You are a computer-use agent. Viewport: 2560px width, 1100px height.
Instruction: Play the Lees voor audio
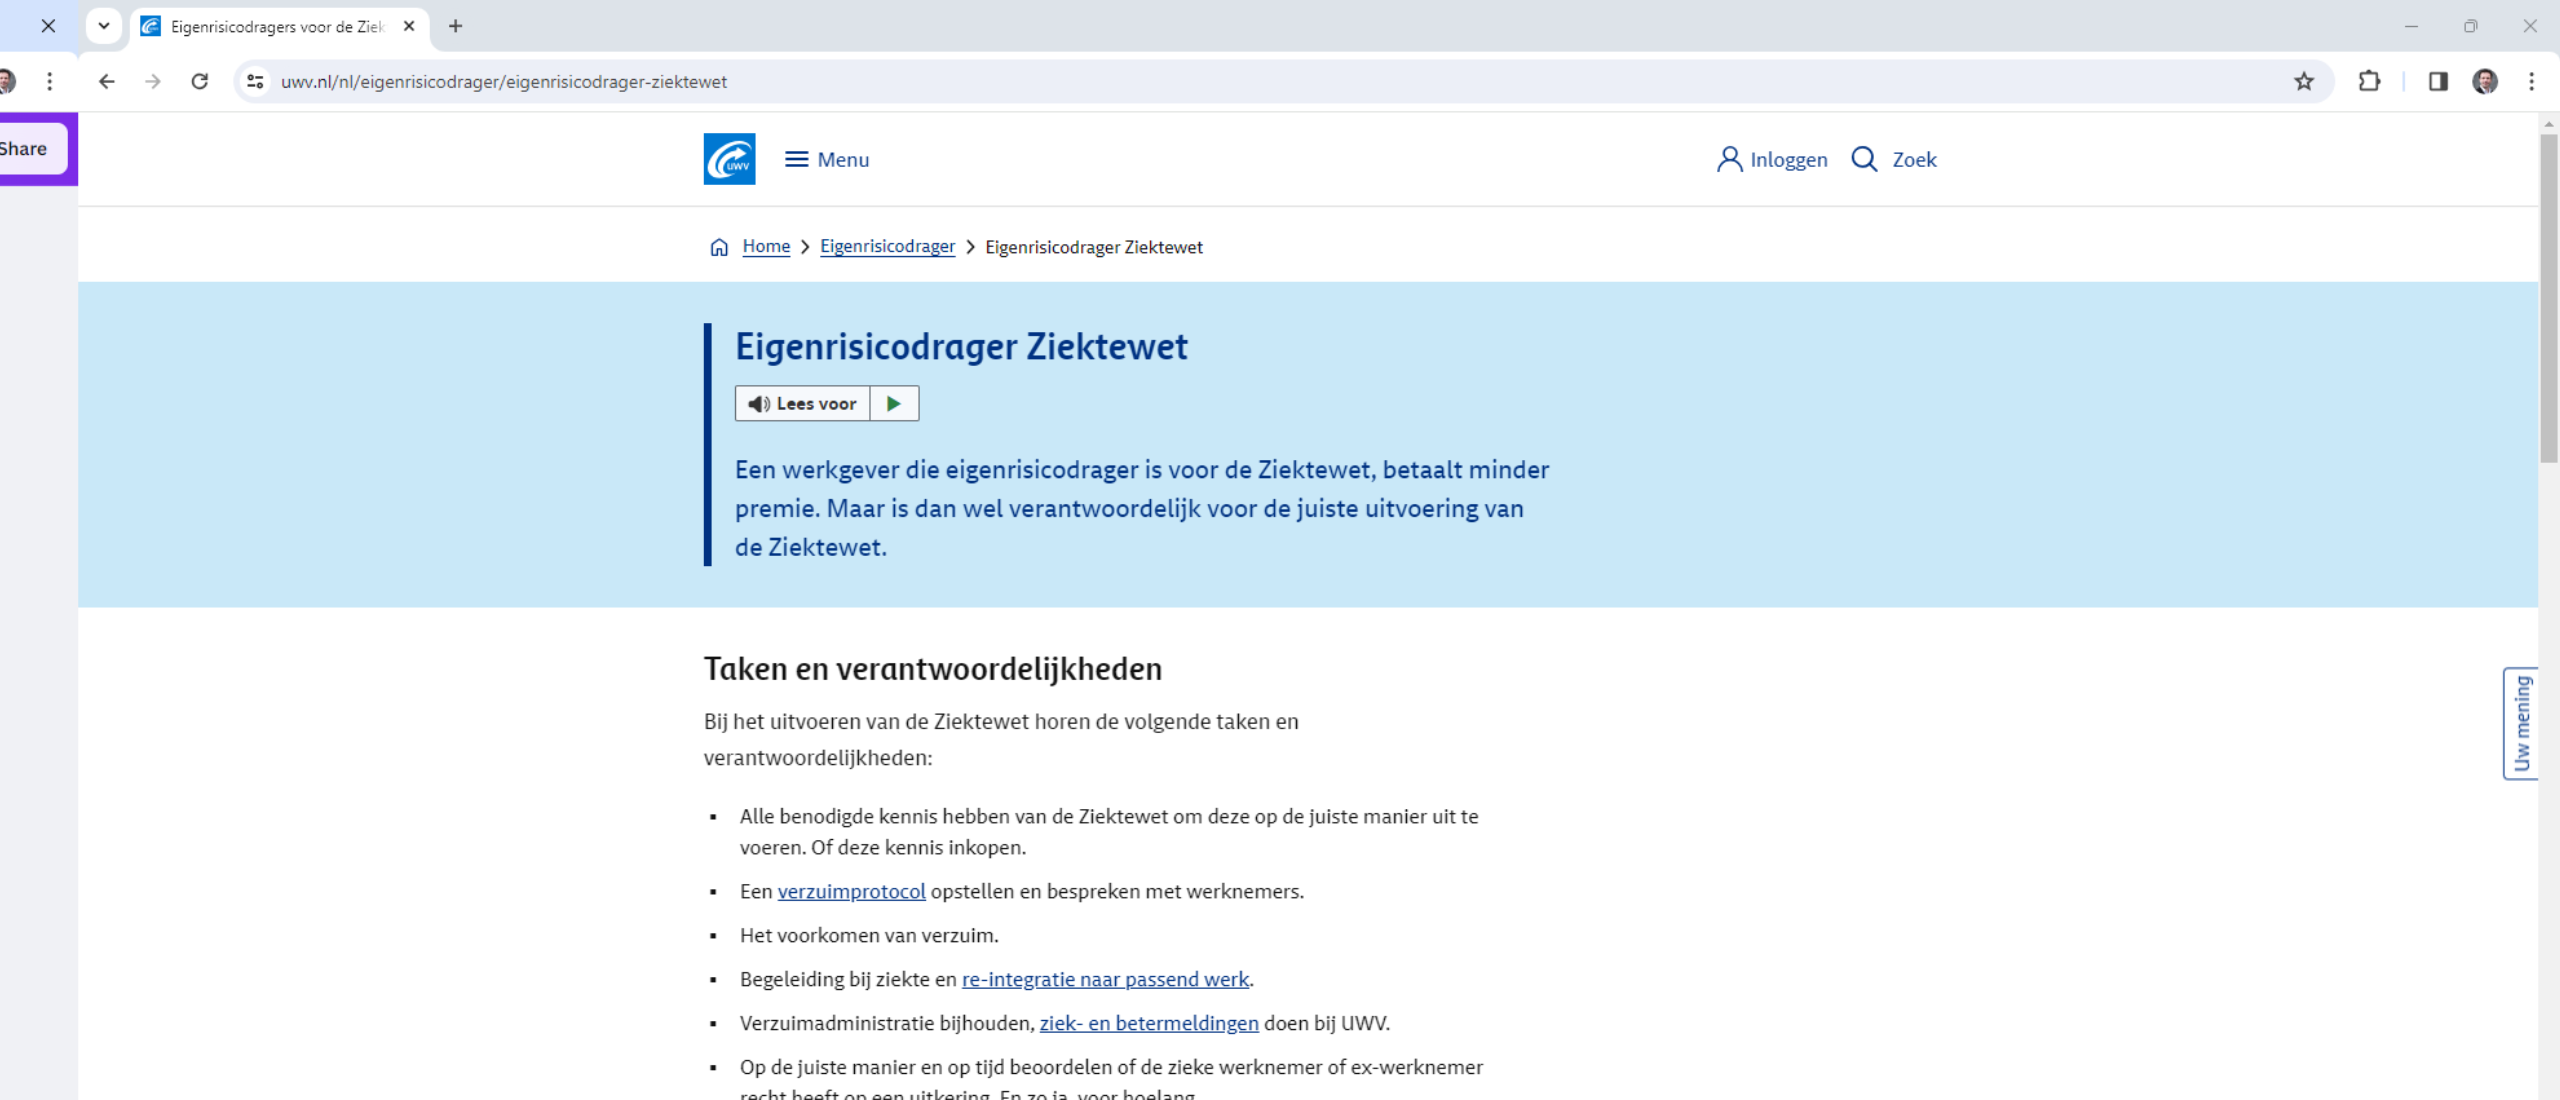pyautogui.click(x=894, y=403)
